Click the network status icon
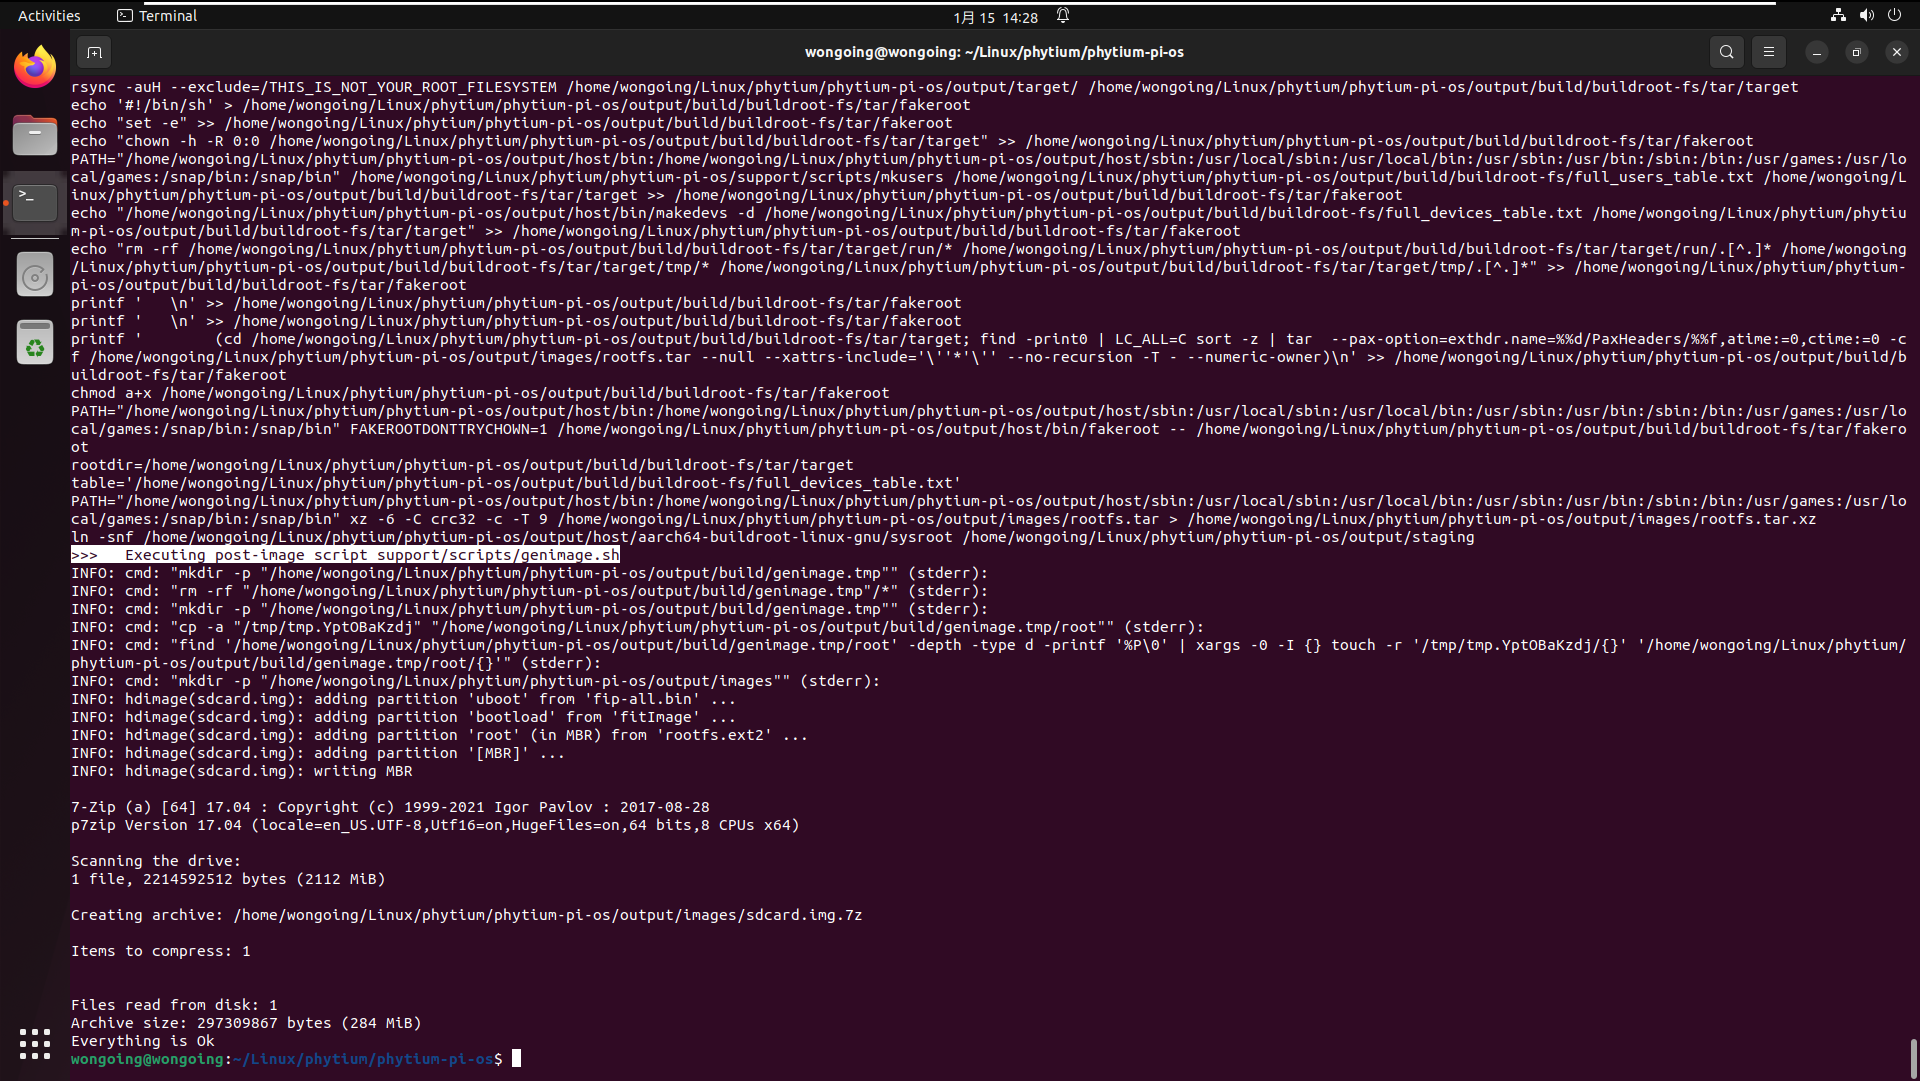 1838,16
